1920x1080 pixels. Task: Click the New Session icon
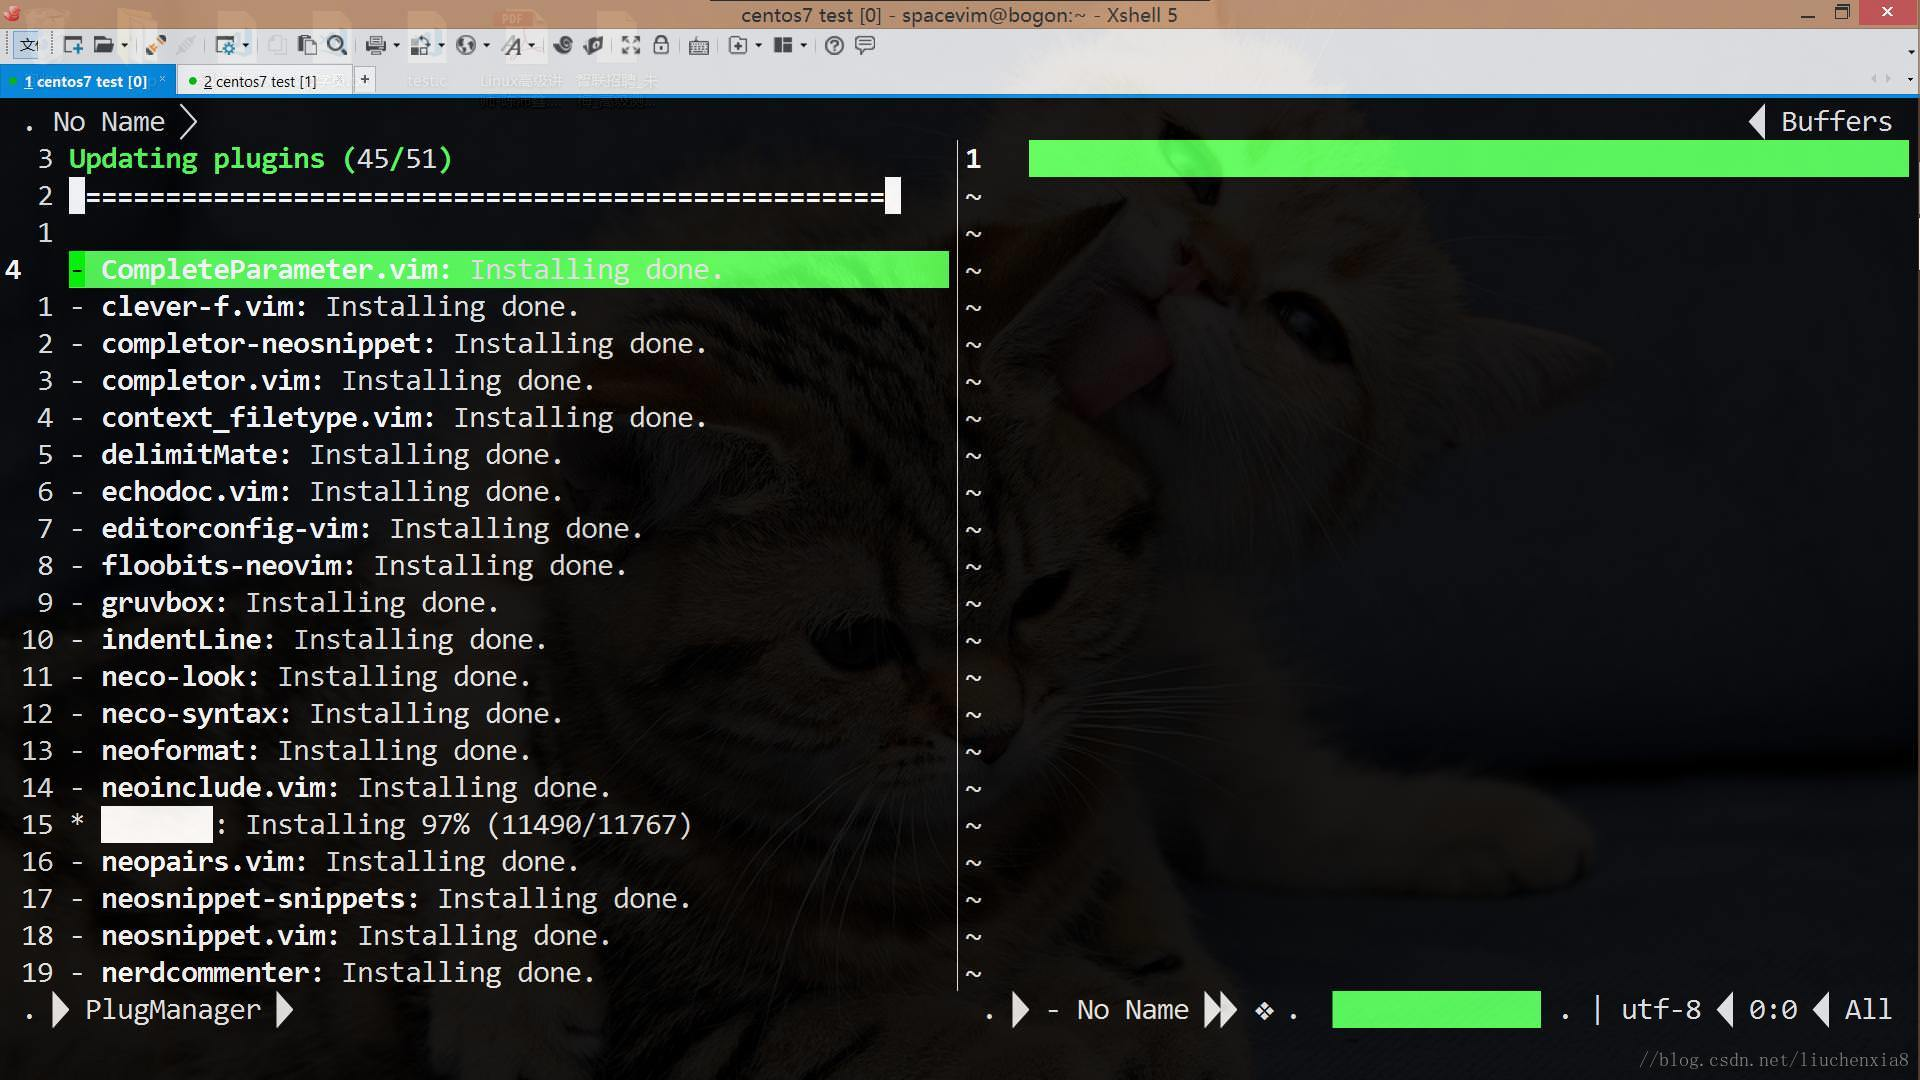(x=73, y=45)
